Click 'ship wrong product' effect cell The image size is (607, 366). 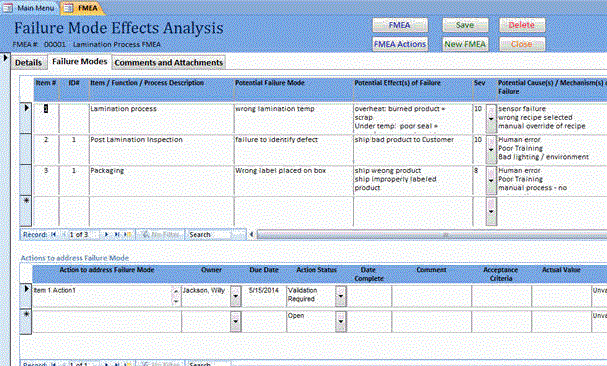pyautogui.click(x=413, y=180)
